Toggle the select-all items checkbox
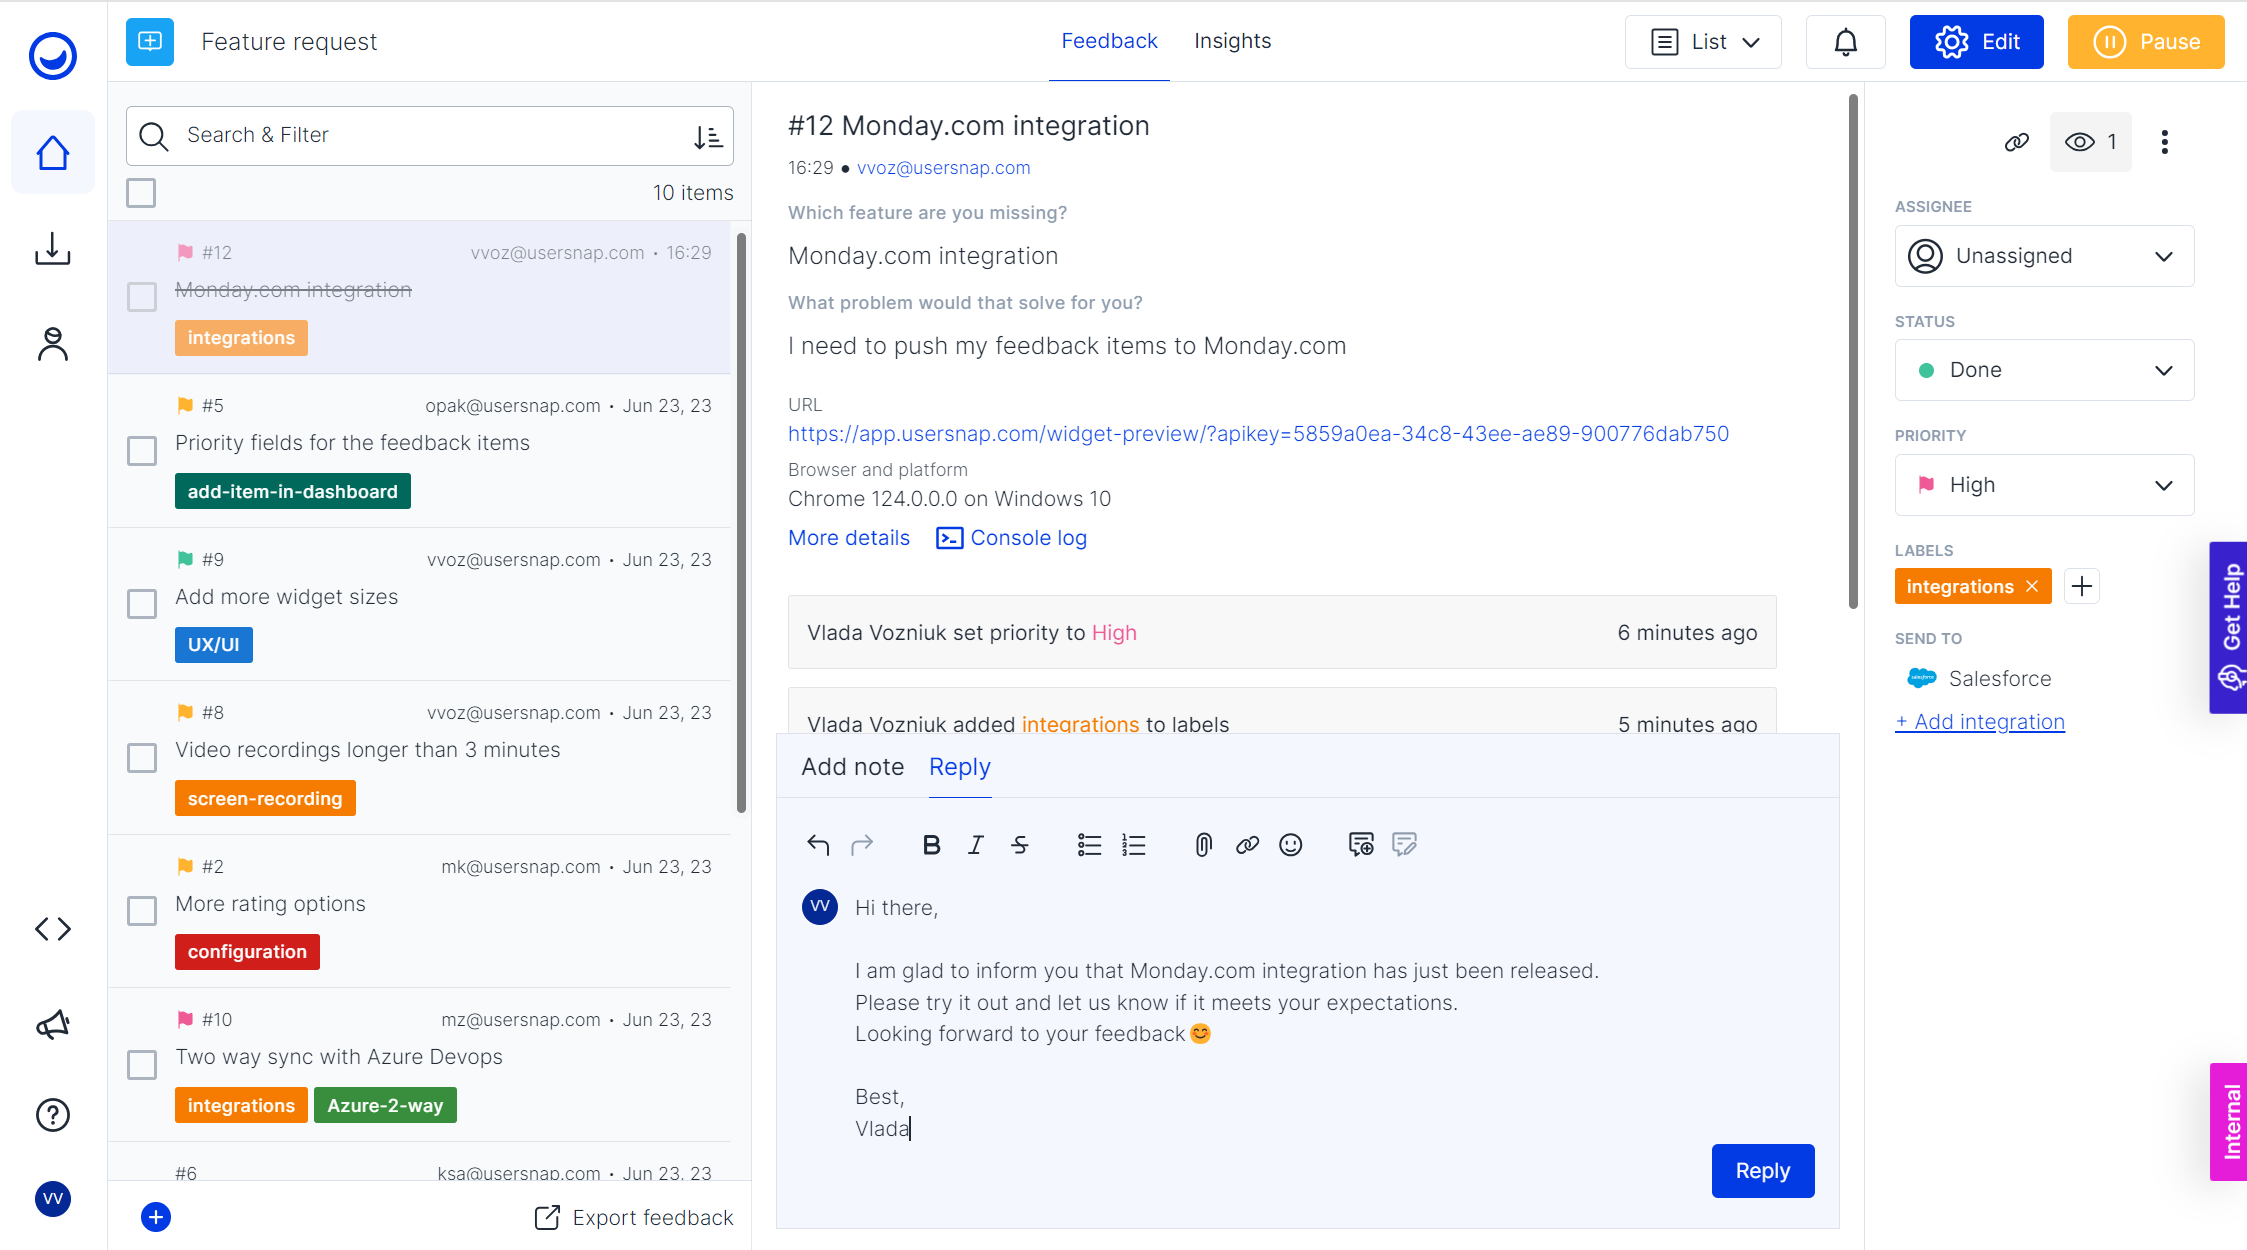Image resolution: width=2247 pixels, height=1250 pixels. [141, 193]
